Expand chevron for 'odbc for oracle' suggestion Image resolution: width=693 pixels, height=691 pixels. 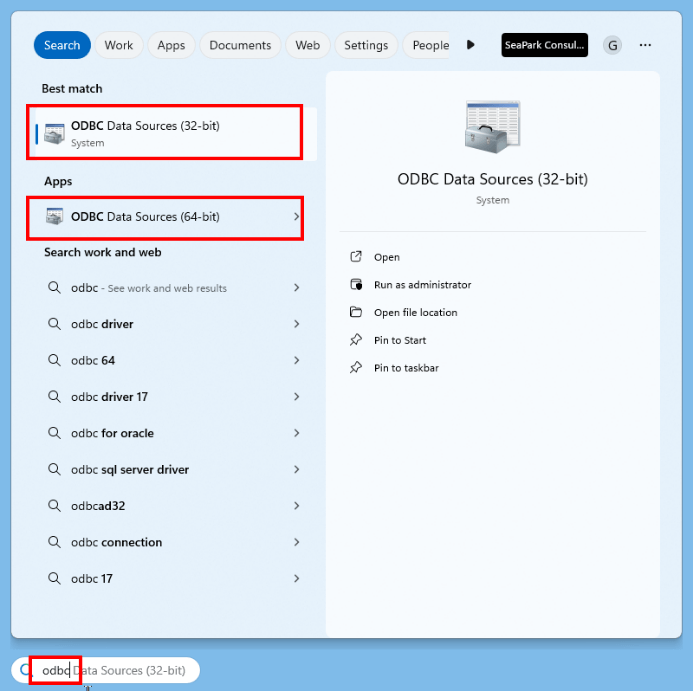(x=297, y=433)
